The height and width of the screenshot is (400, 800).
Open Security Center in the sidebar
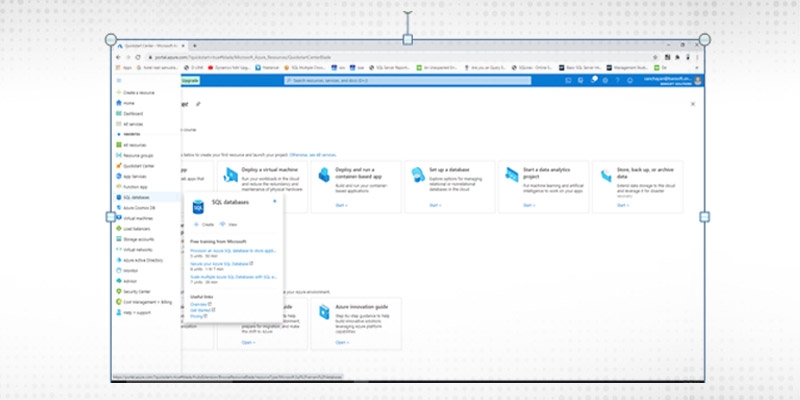click(x=133, y=291)
